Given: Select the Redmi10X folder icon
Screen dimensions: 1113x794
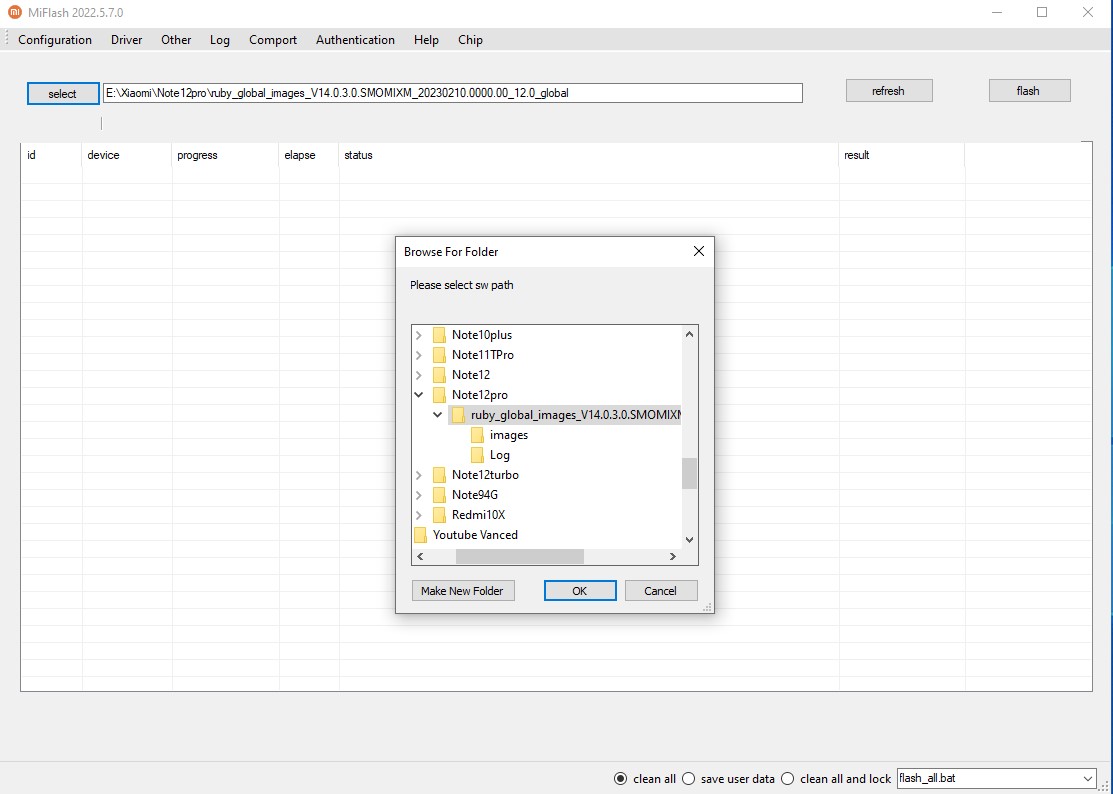Looking at the screenshot, I should click(x=439, y=514).
